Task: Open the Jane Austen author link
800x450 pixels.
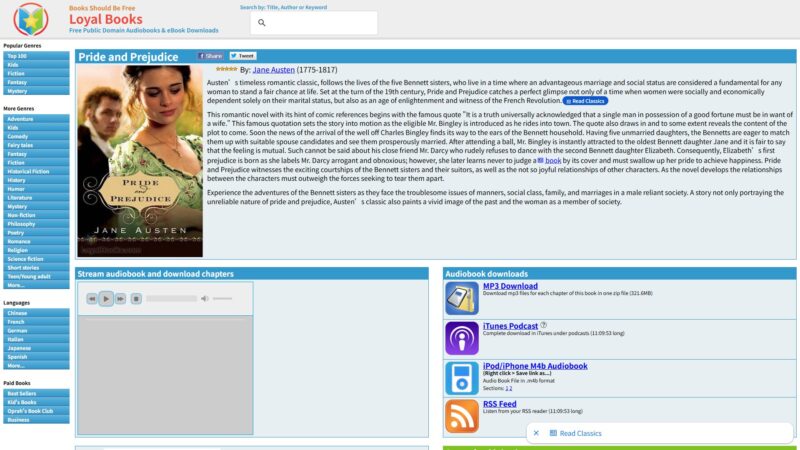Action: (273, 70)
